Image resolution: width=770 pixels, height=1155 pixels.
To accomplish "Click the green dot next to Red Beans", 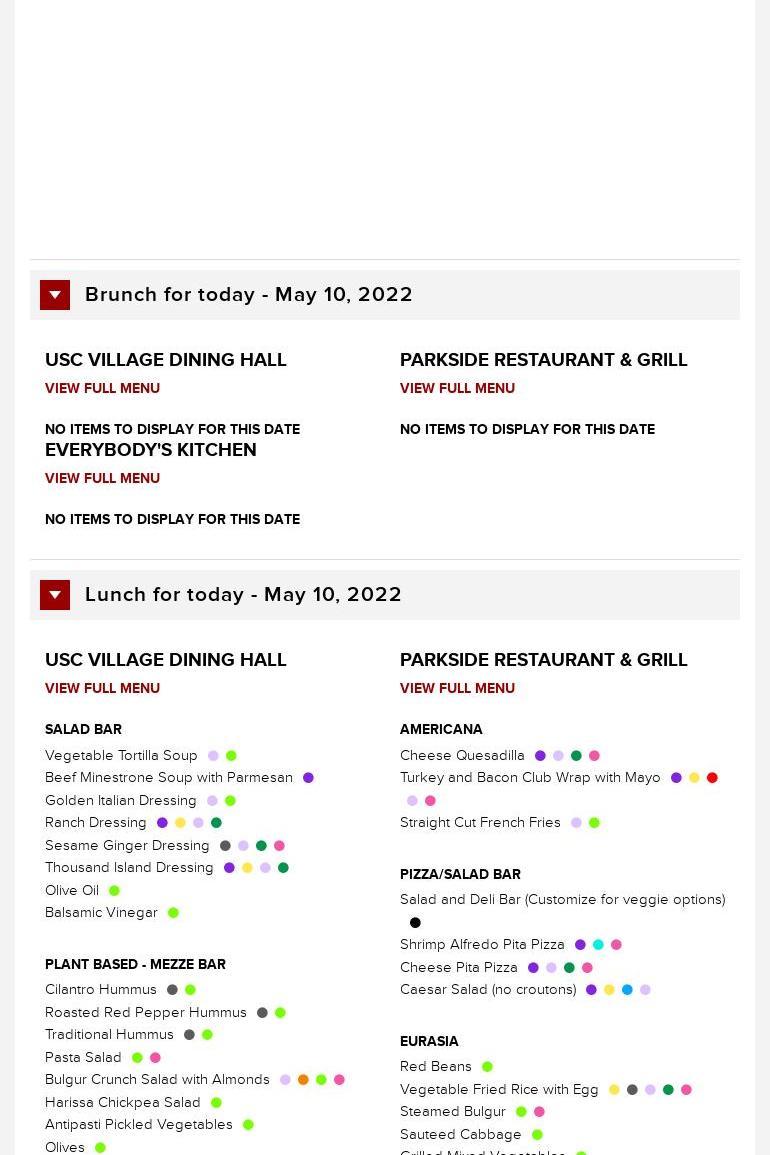I will 487,1067.
